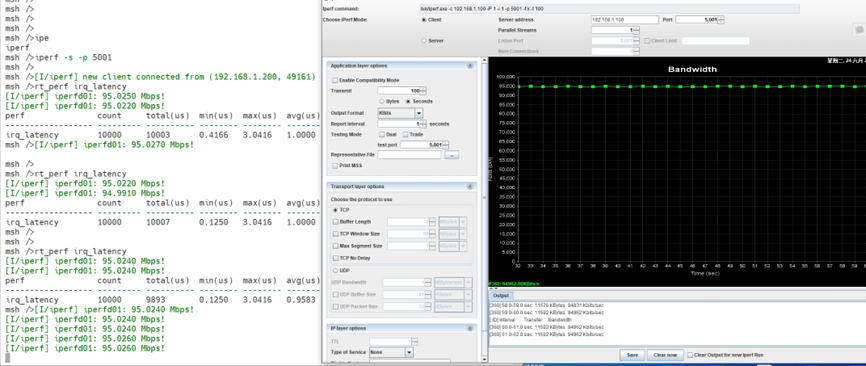
Task: Select Client iPerf mode
Action: pos(424,20)
